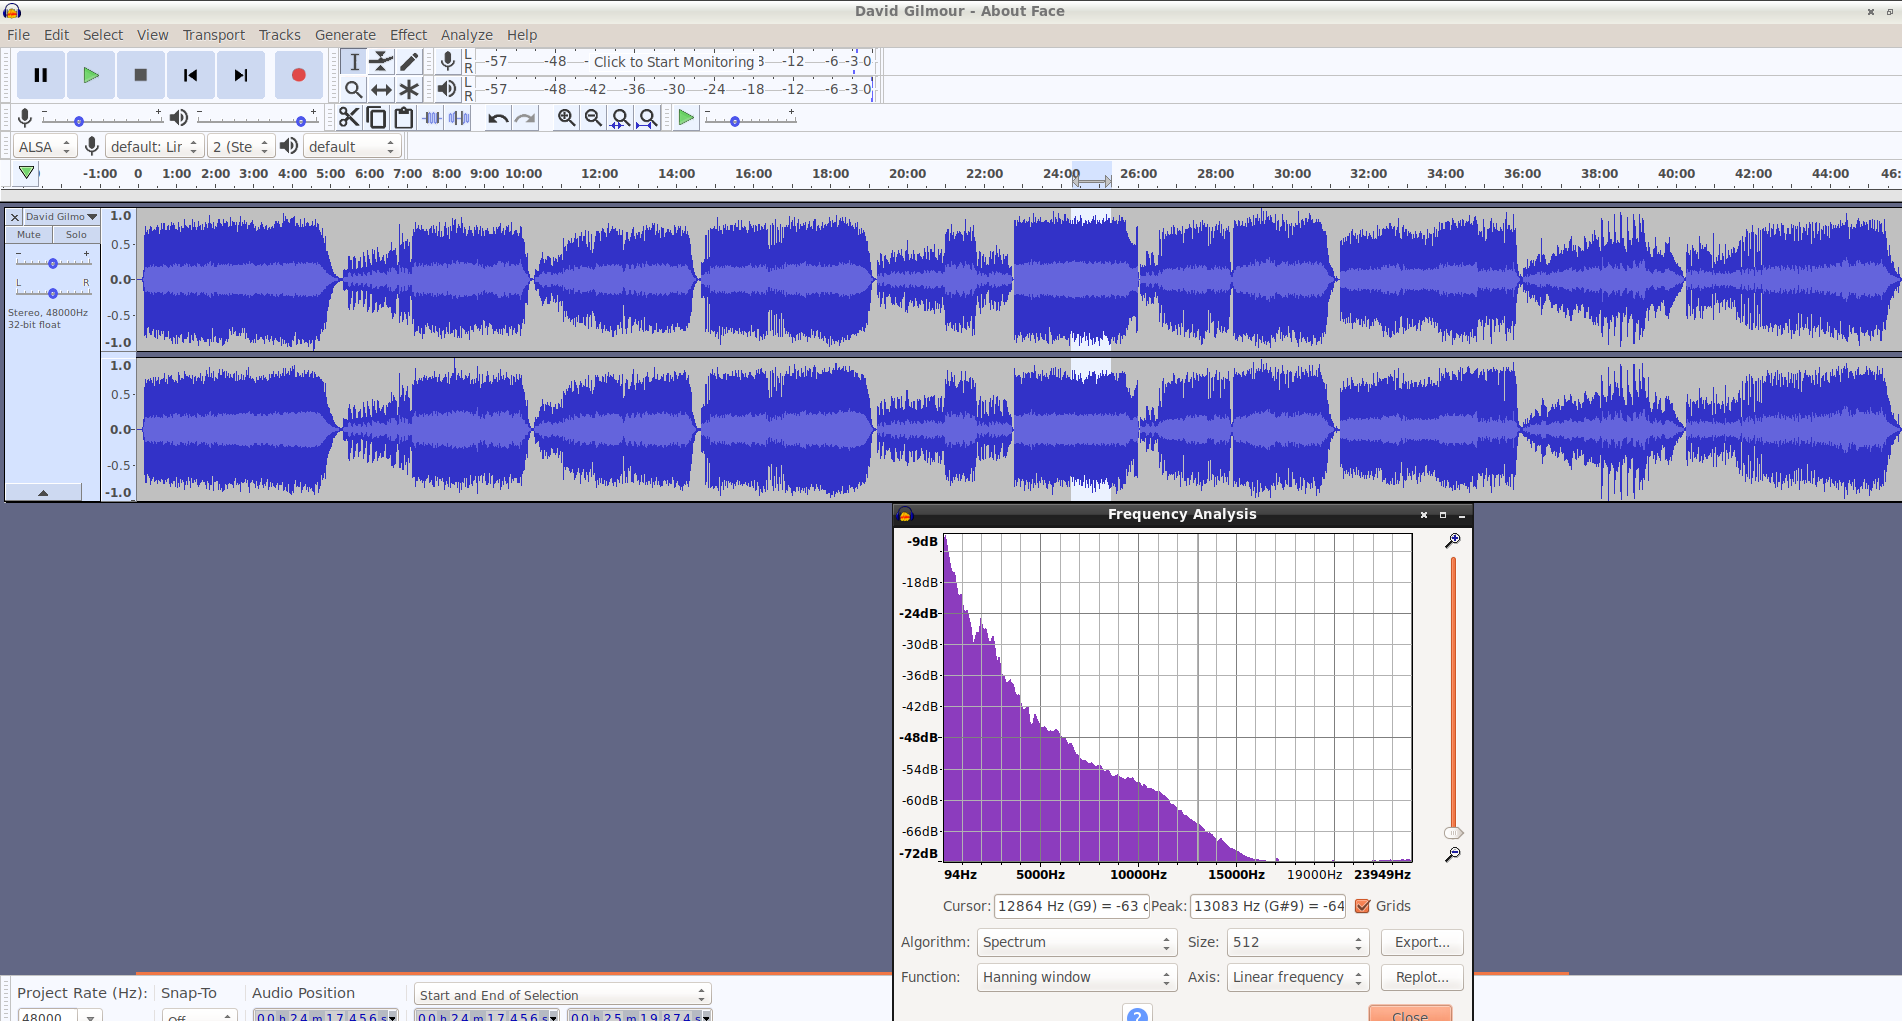The height and width of the screenshot is (1021, 1902).
Task: Stop playback with the Stop button
Action: click(x=141, y=75)
